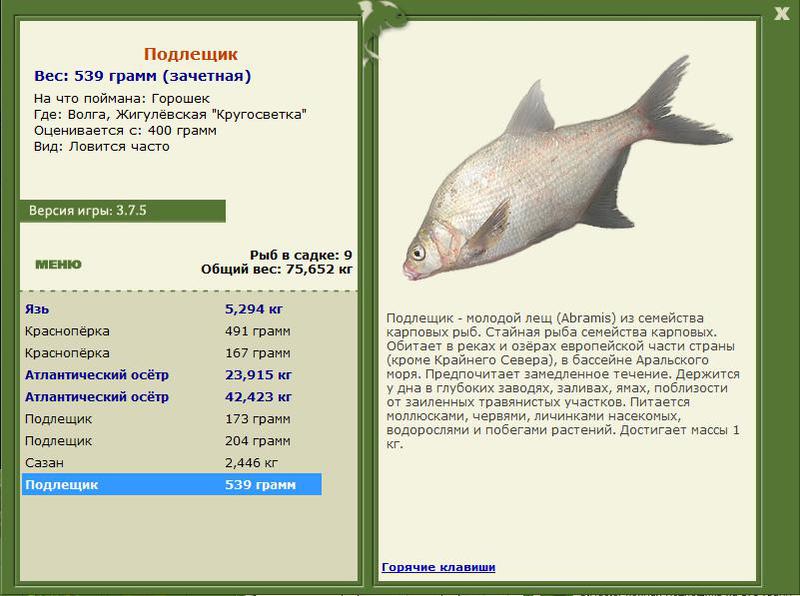Click the highlighted Подлещик 539 грамм row

click(171, 484)
